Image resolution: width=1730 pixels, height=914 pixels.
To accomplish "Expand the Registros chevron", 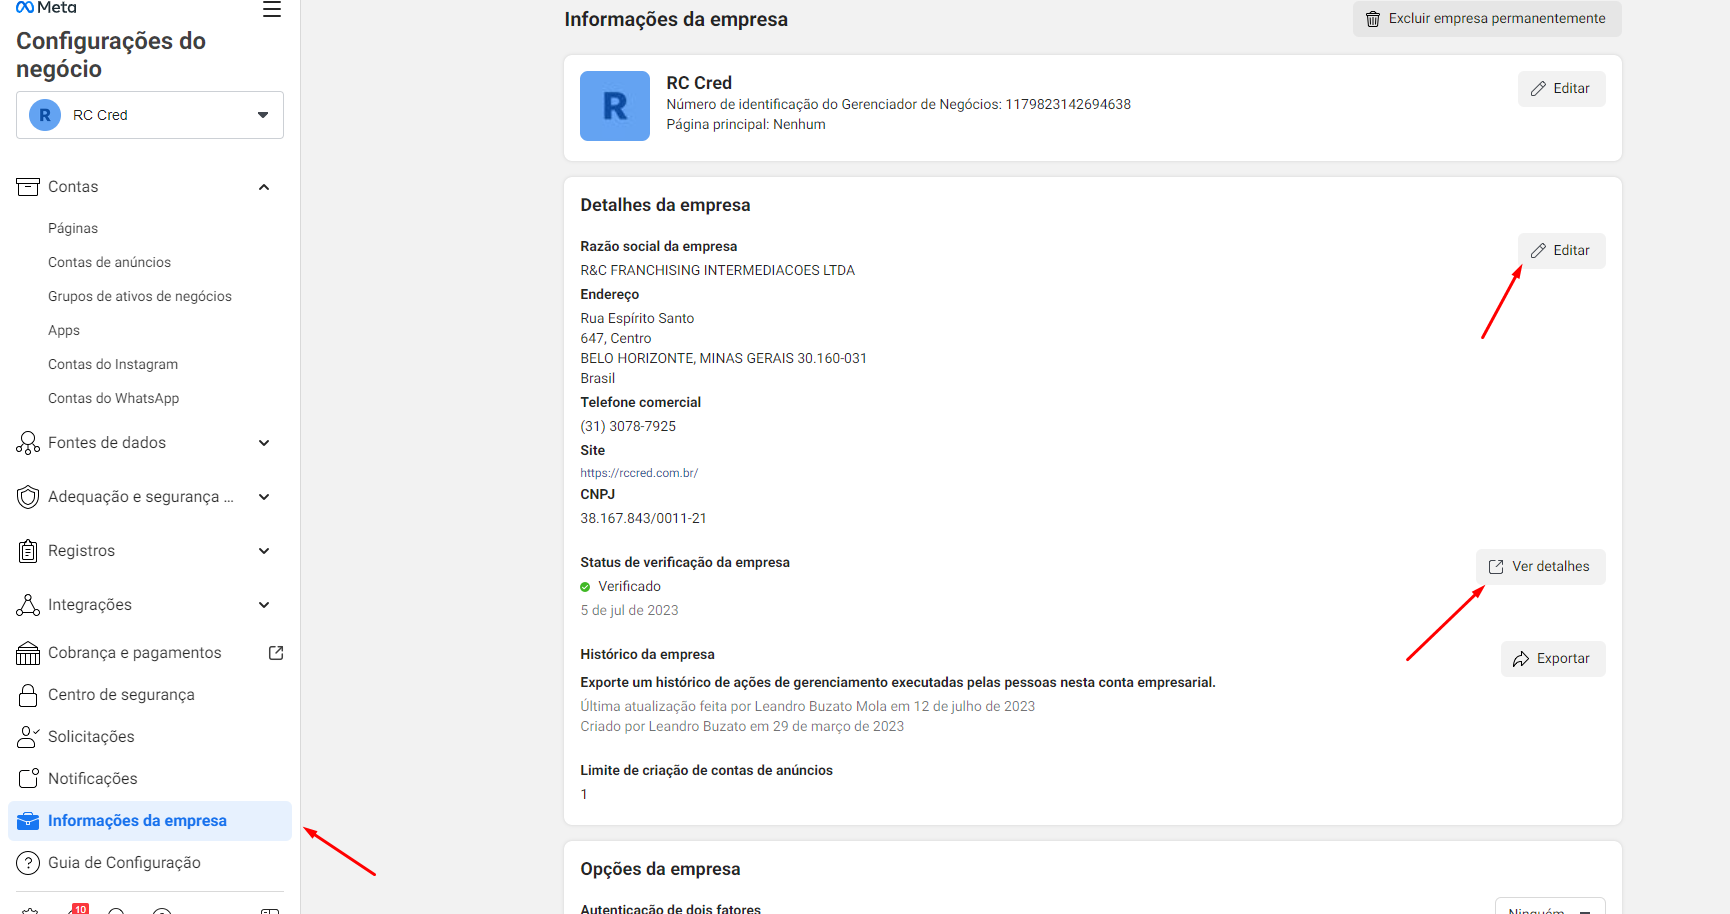I will pos(264,551).
